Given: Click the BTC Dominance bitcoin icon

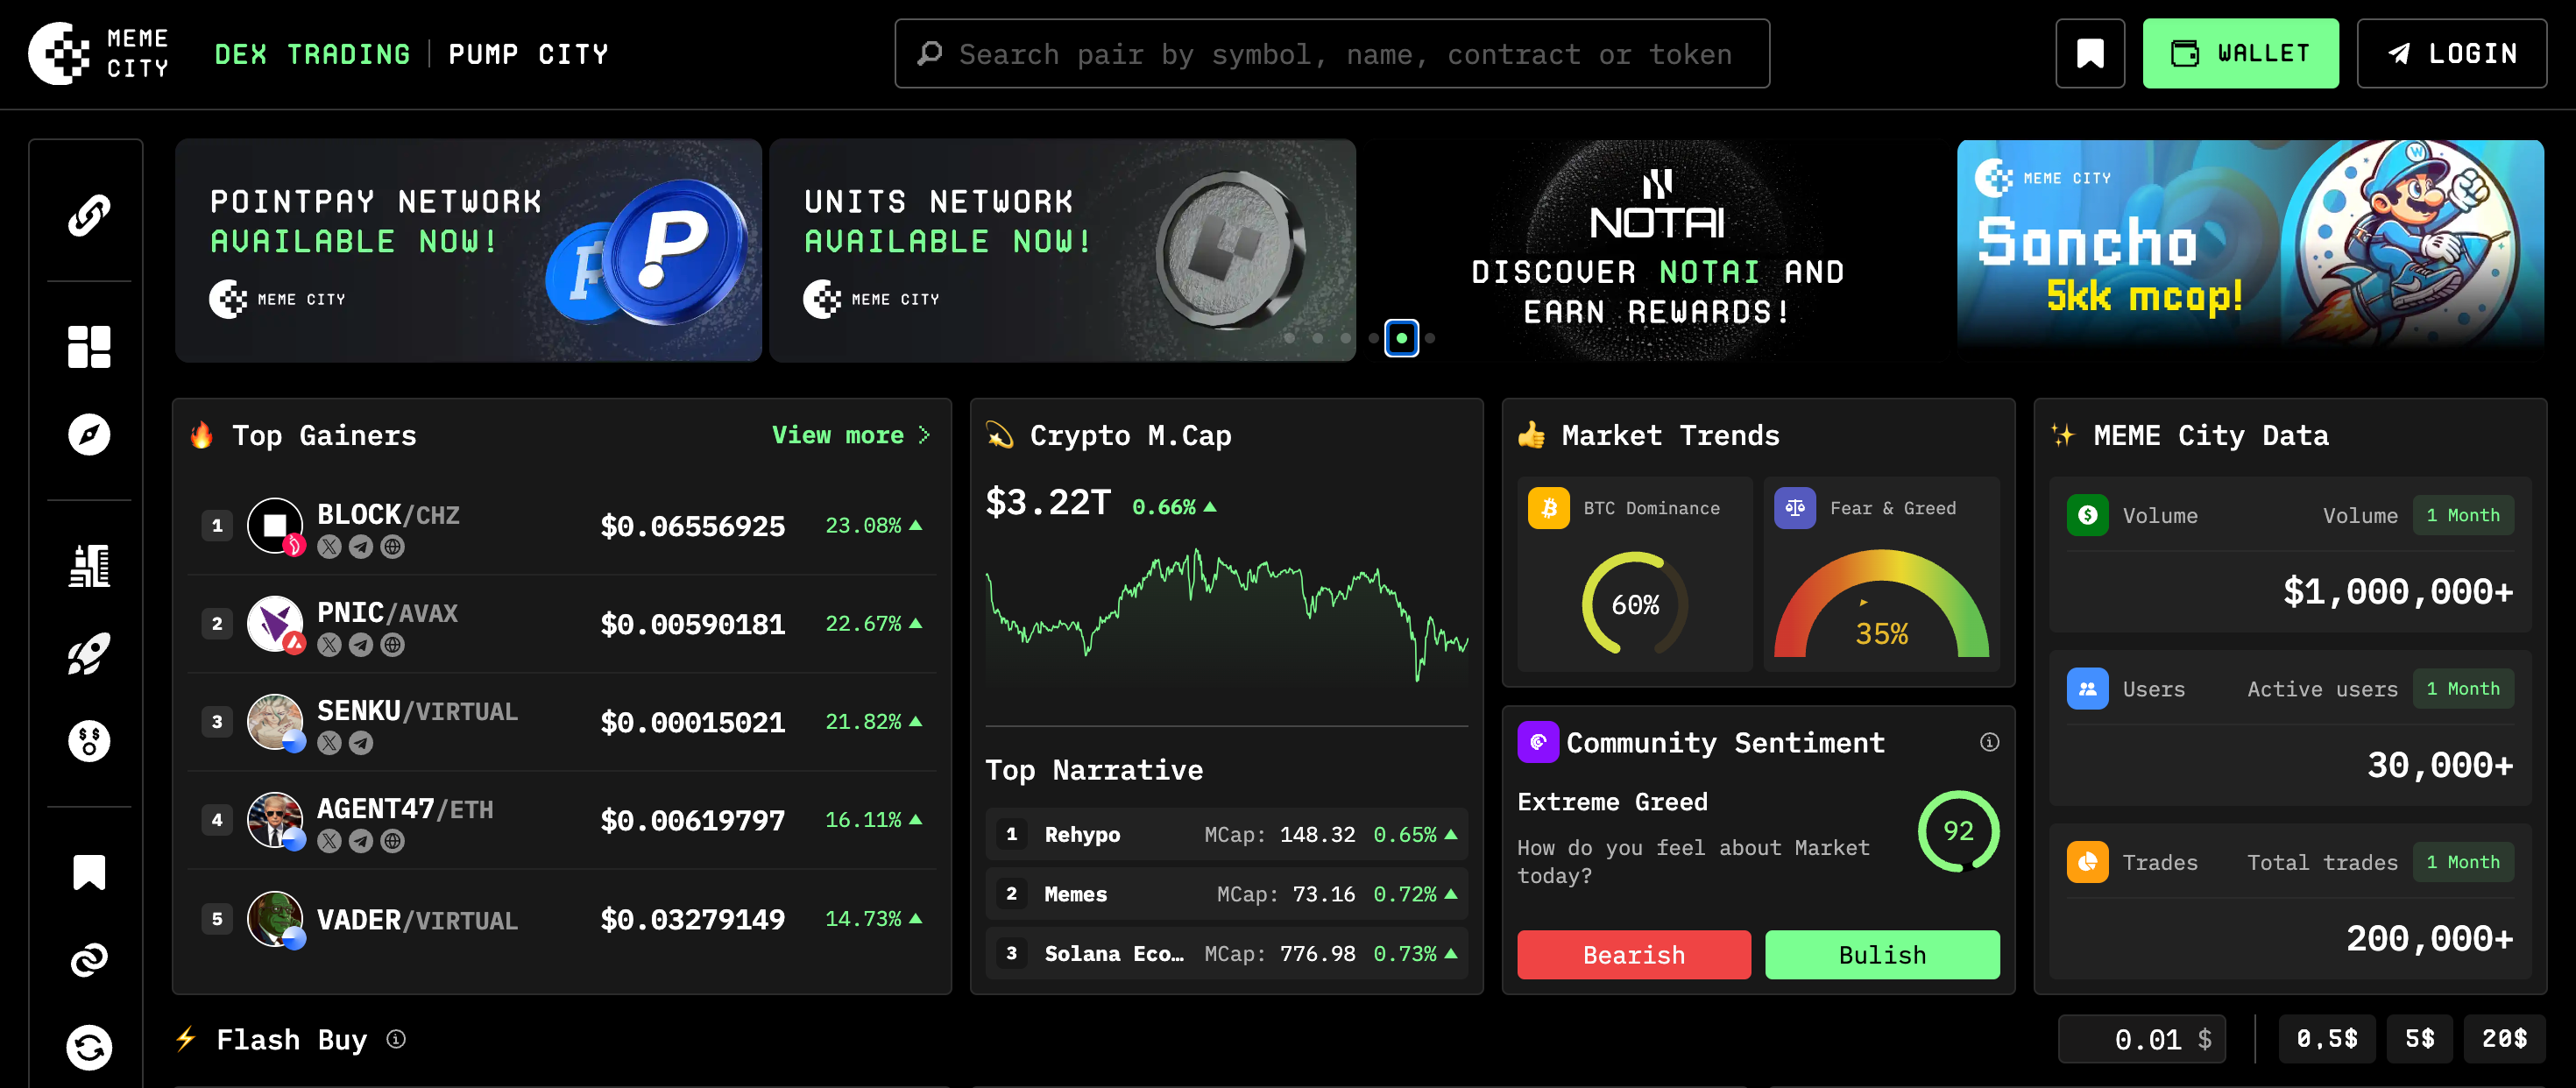Looking at the screenshot, I should (1548, 508).
